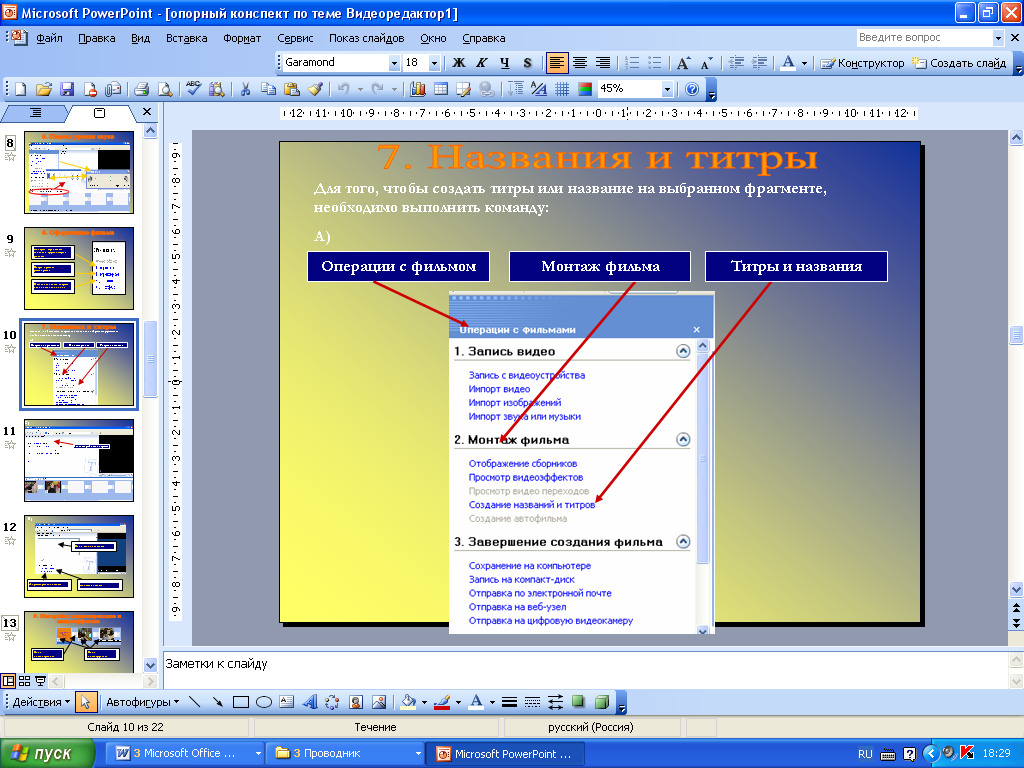Open the fill color bucket on the drawing toolbar
1024x768 pixels.
(408, 702)
